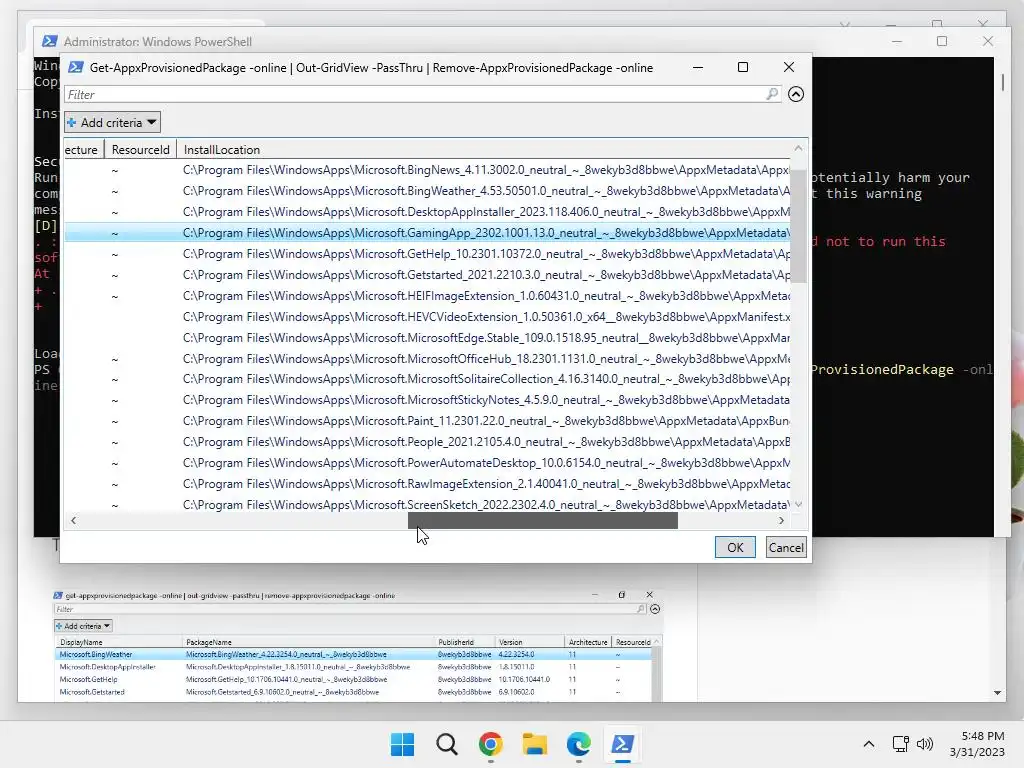This screenshot has height=768, width=1024.
Task: Click the horizontal scrollbar left arrow
Action: point(73,520)
